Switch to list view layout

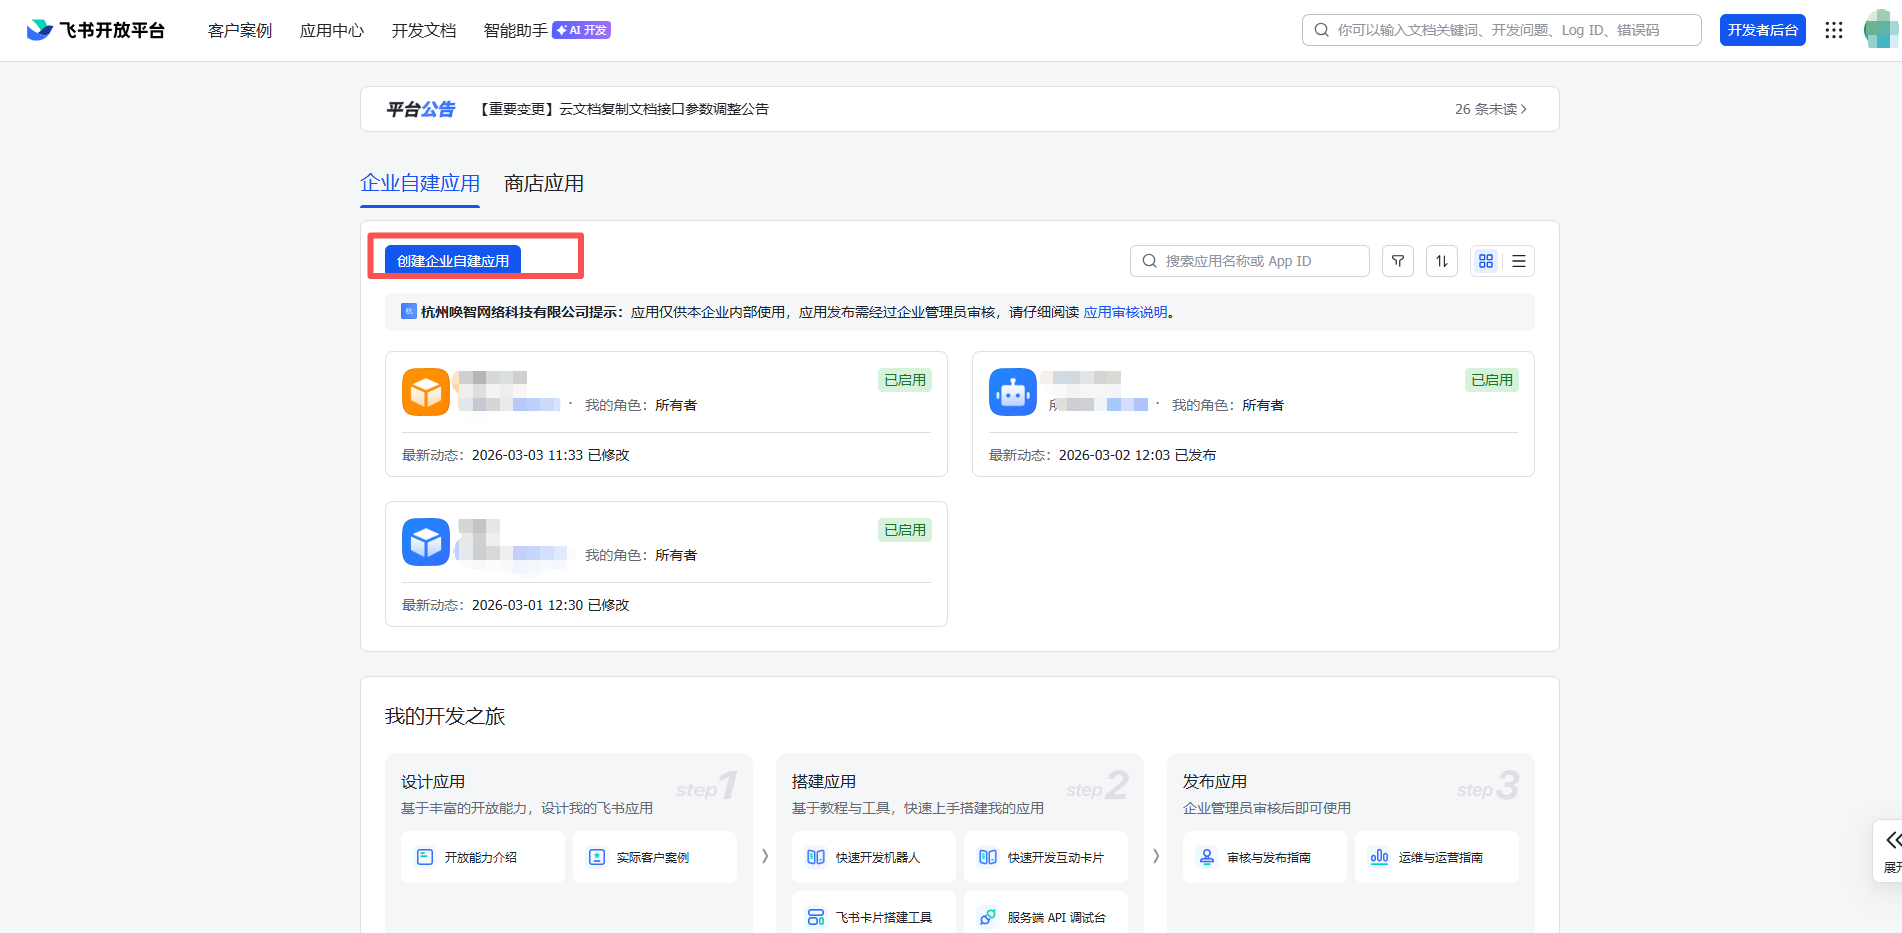tap(1518, 261)
